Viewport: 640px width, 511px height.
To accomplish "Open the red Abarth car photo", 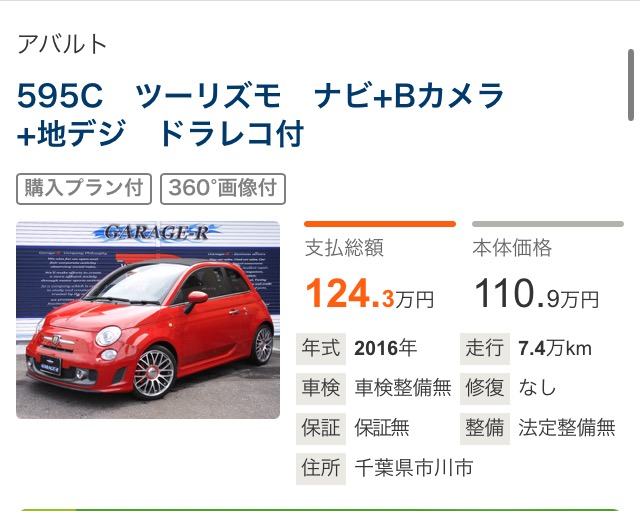I will pyautogui.click(x=148, y=320).
